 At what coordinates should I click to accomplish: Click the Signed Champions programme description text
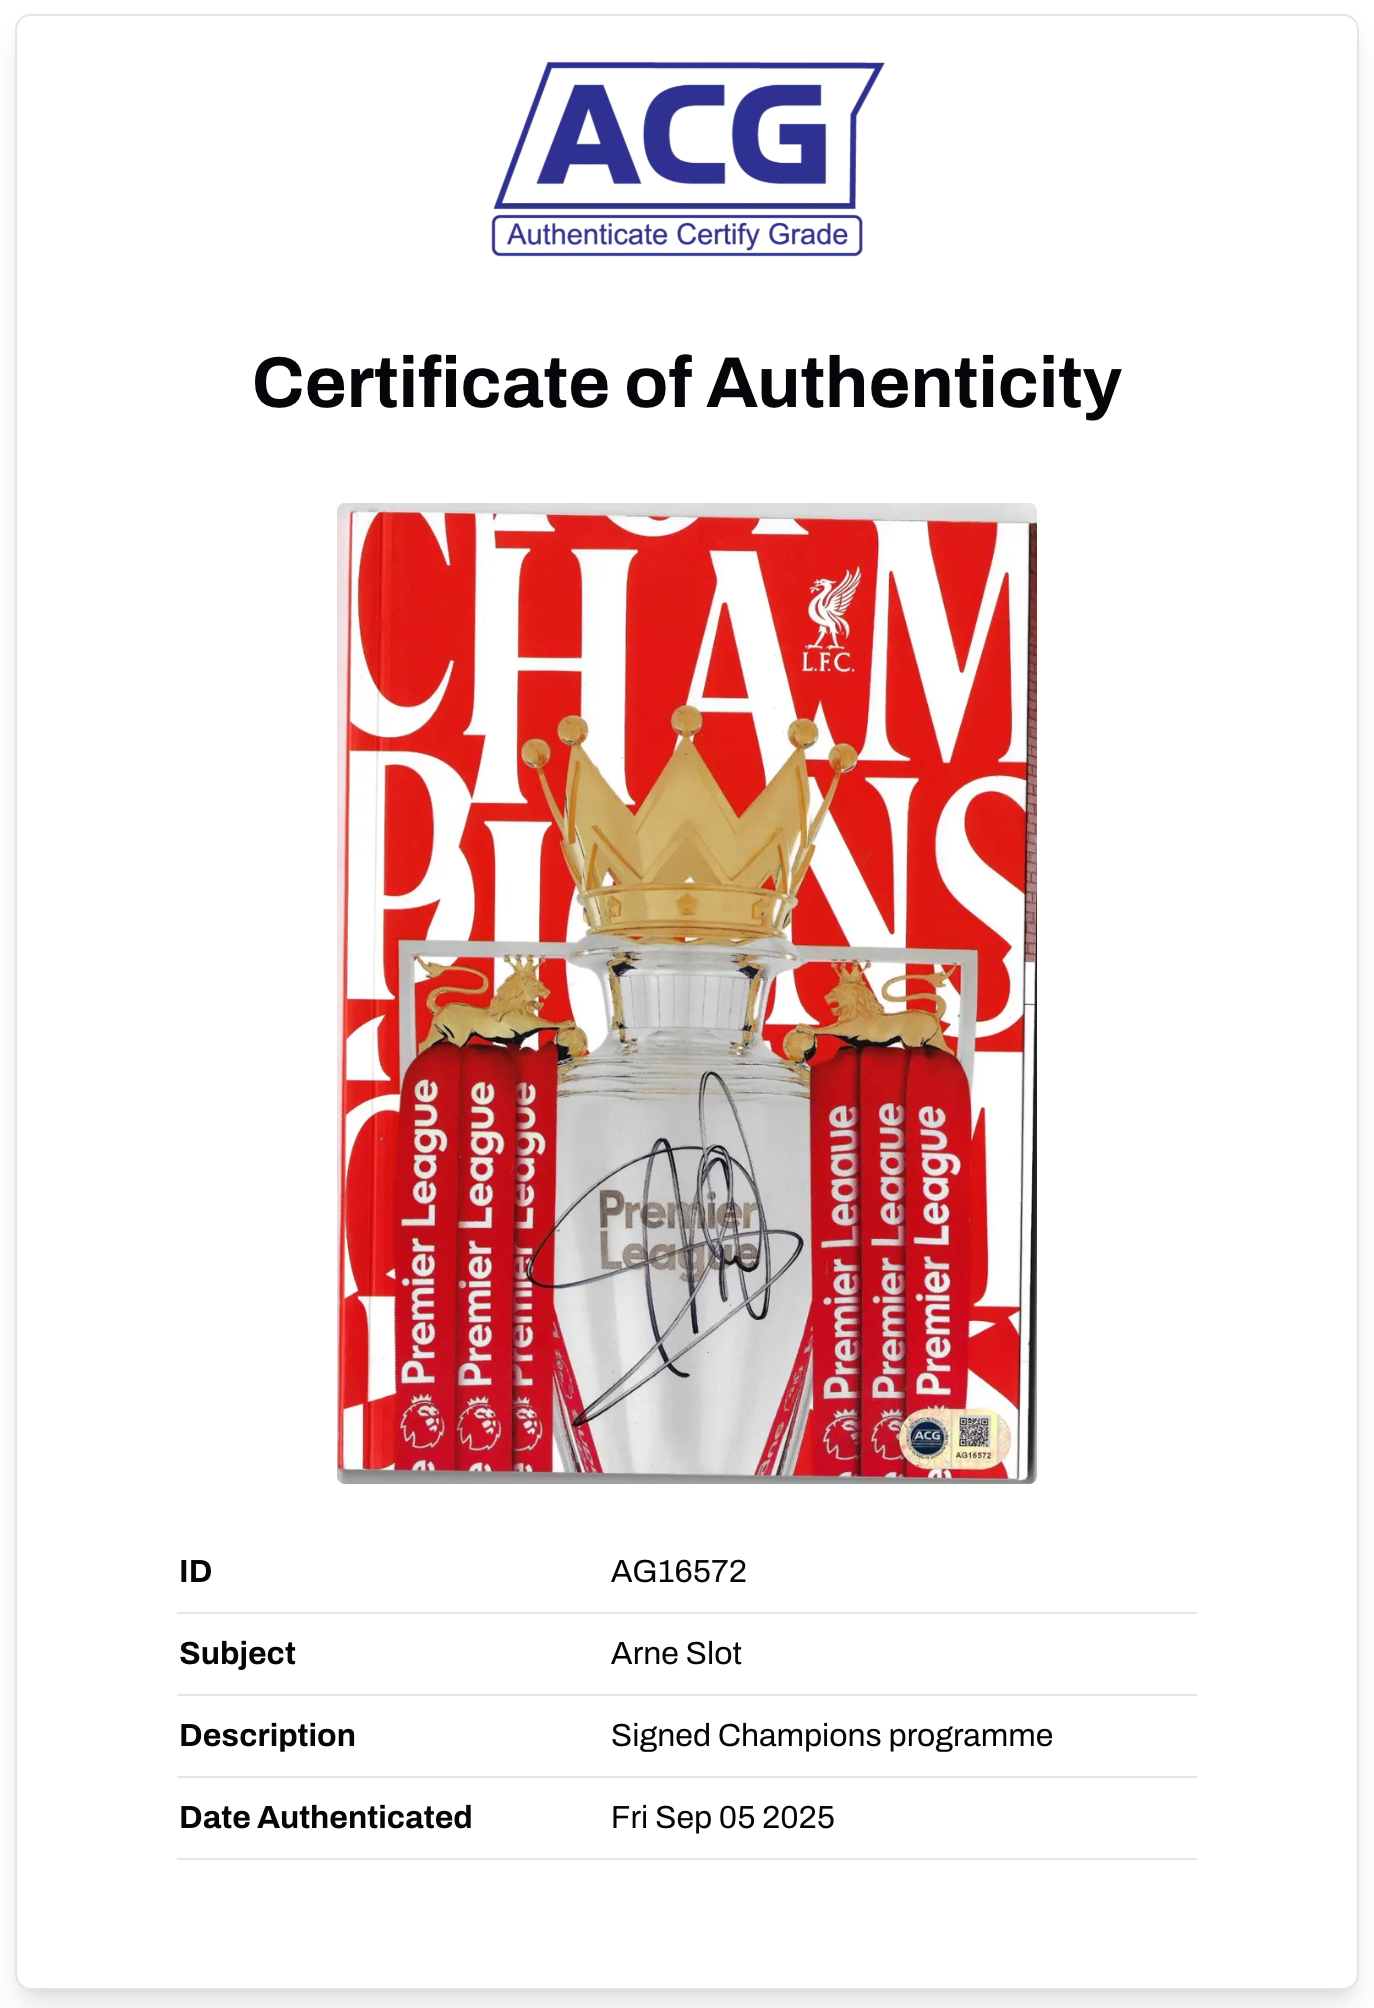point(831,1735)
